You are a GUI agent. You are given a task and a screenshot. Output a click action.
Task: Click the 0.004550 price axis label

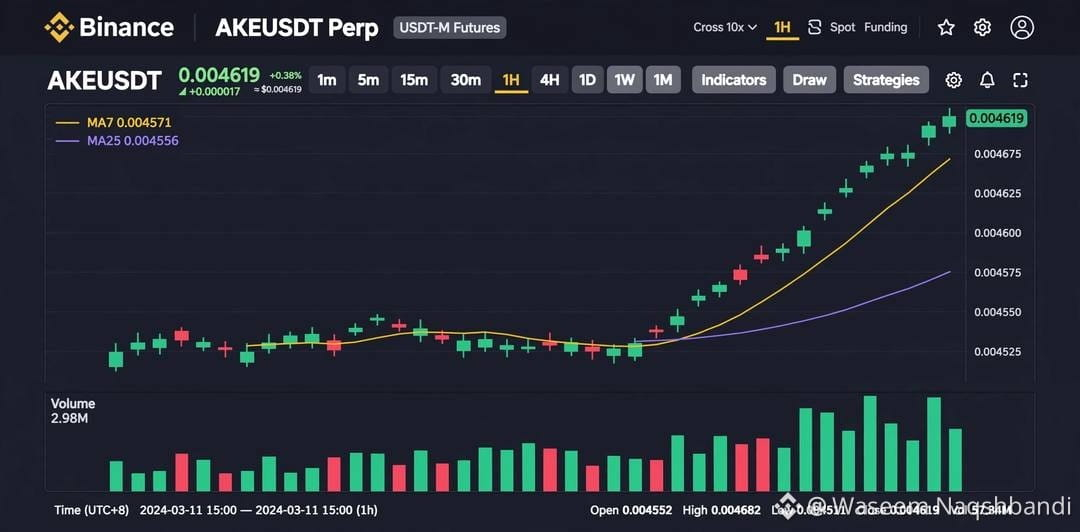coord(997,312)
